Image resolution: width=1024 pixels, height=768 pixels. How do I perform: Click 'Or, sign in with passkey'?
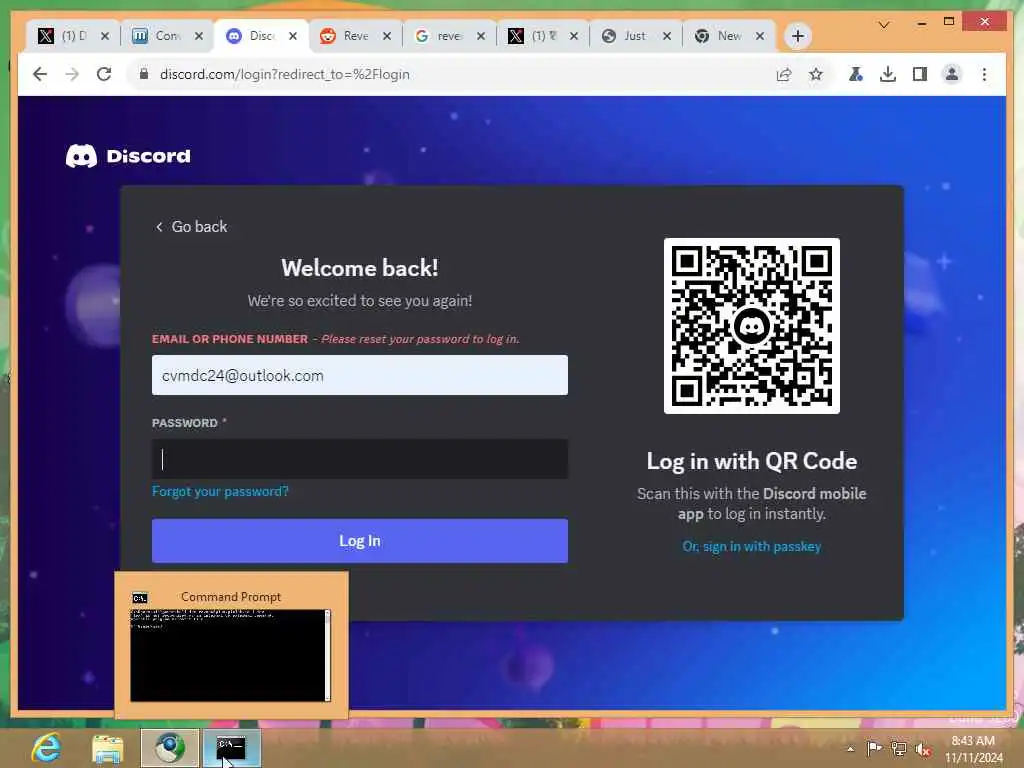[x=752, y=547]
